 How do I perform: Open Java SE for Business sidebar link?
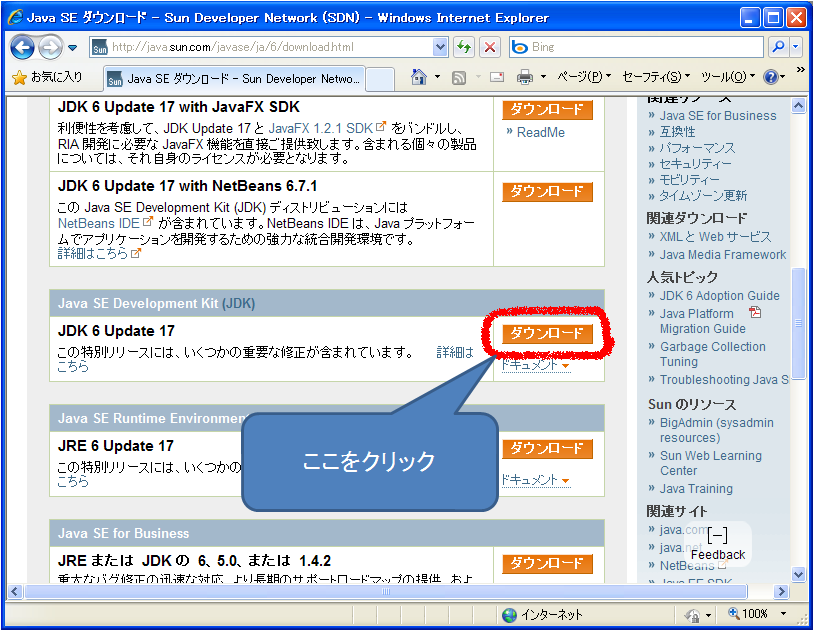[718, 116]
